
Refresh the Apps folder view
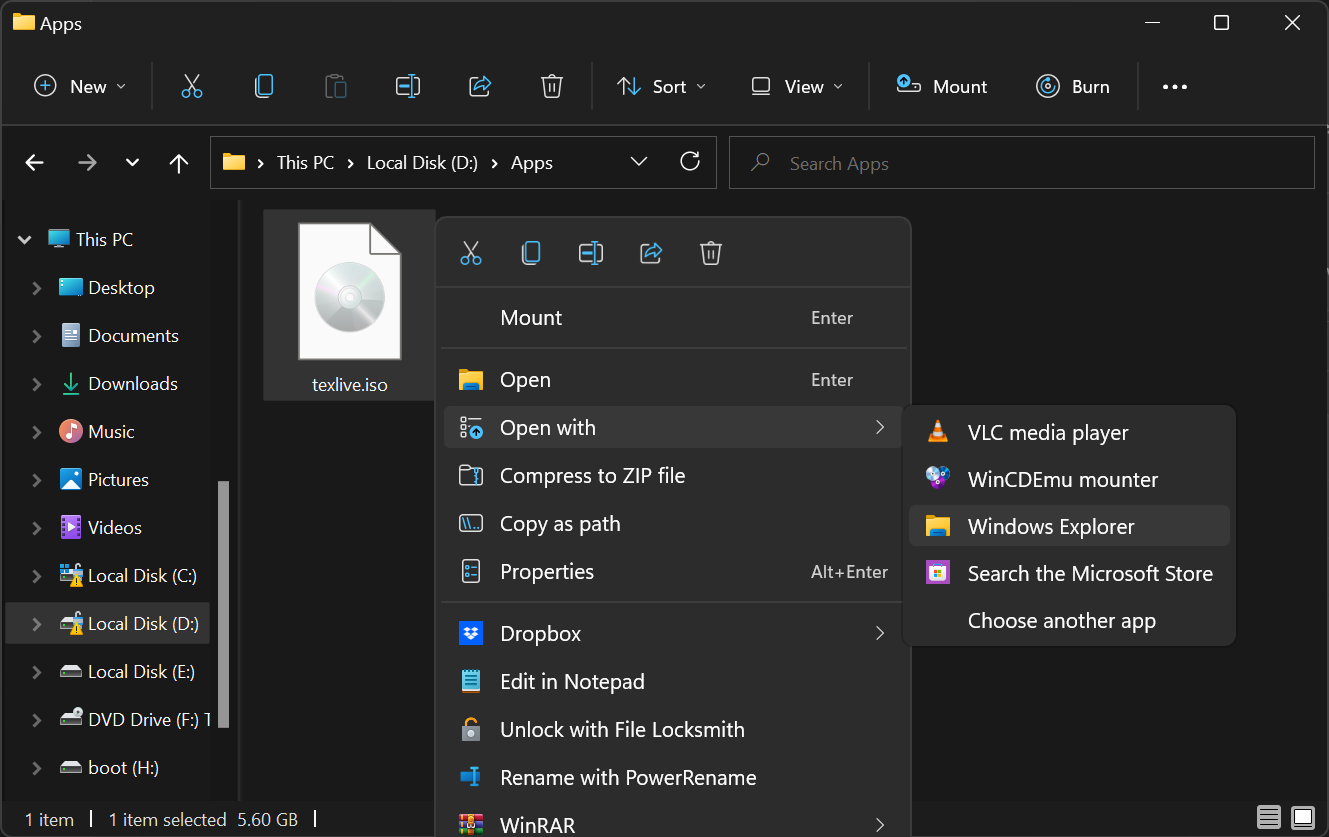coord(689,162)
